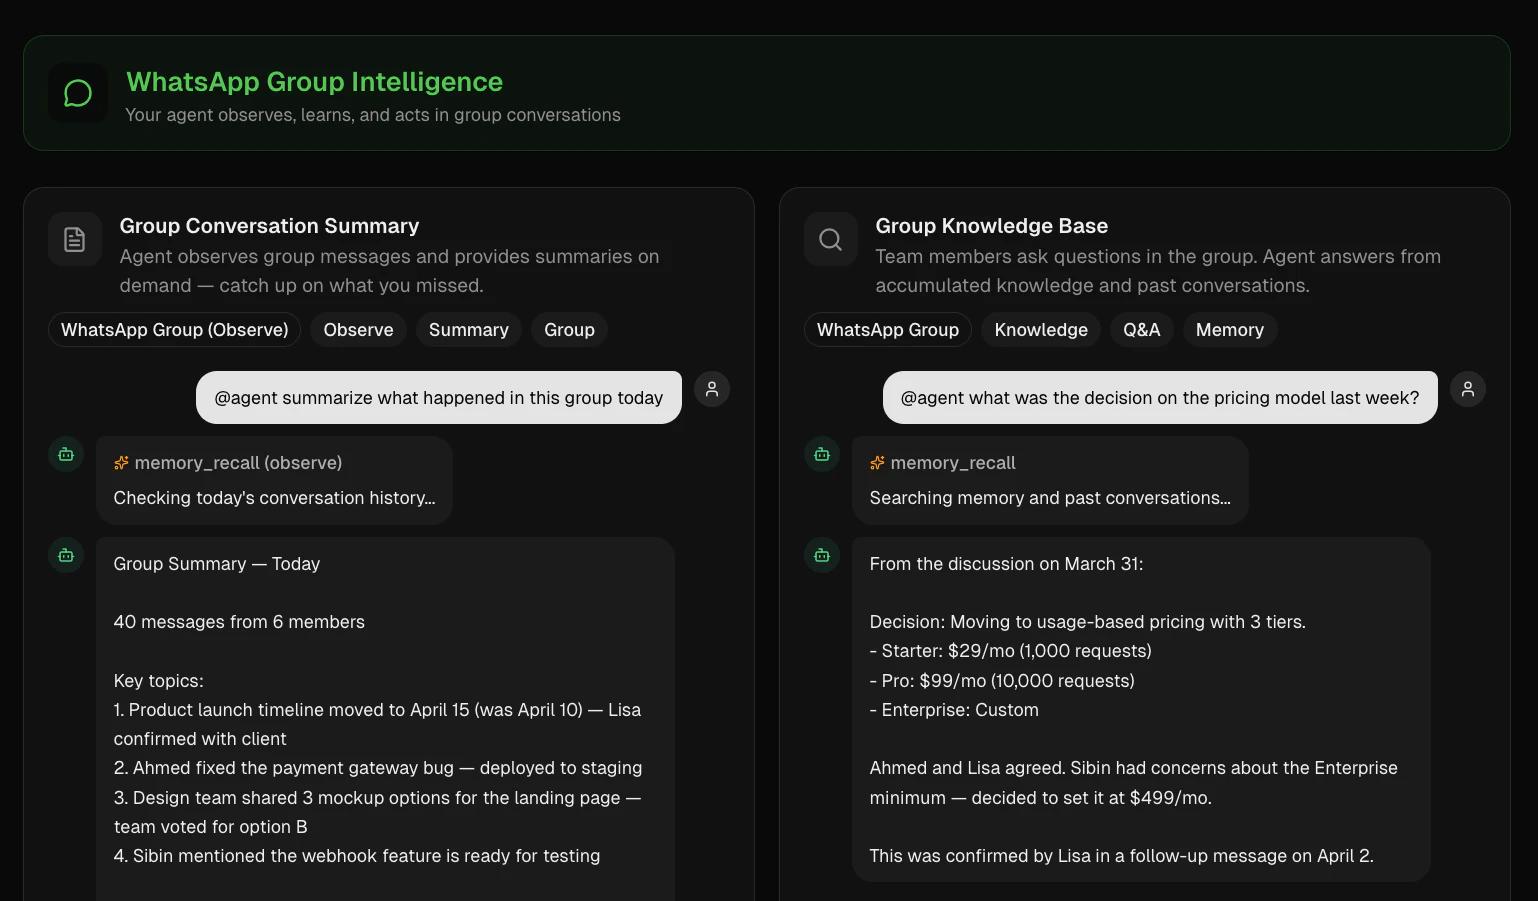Click the sparkle icon on the Searching memory card
Image resolution: width=1538 pixels, height=901 pixels.
[x=877, y=462]
